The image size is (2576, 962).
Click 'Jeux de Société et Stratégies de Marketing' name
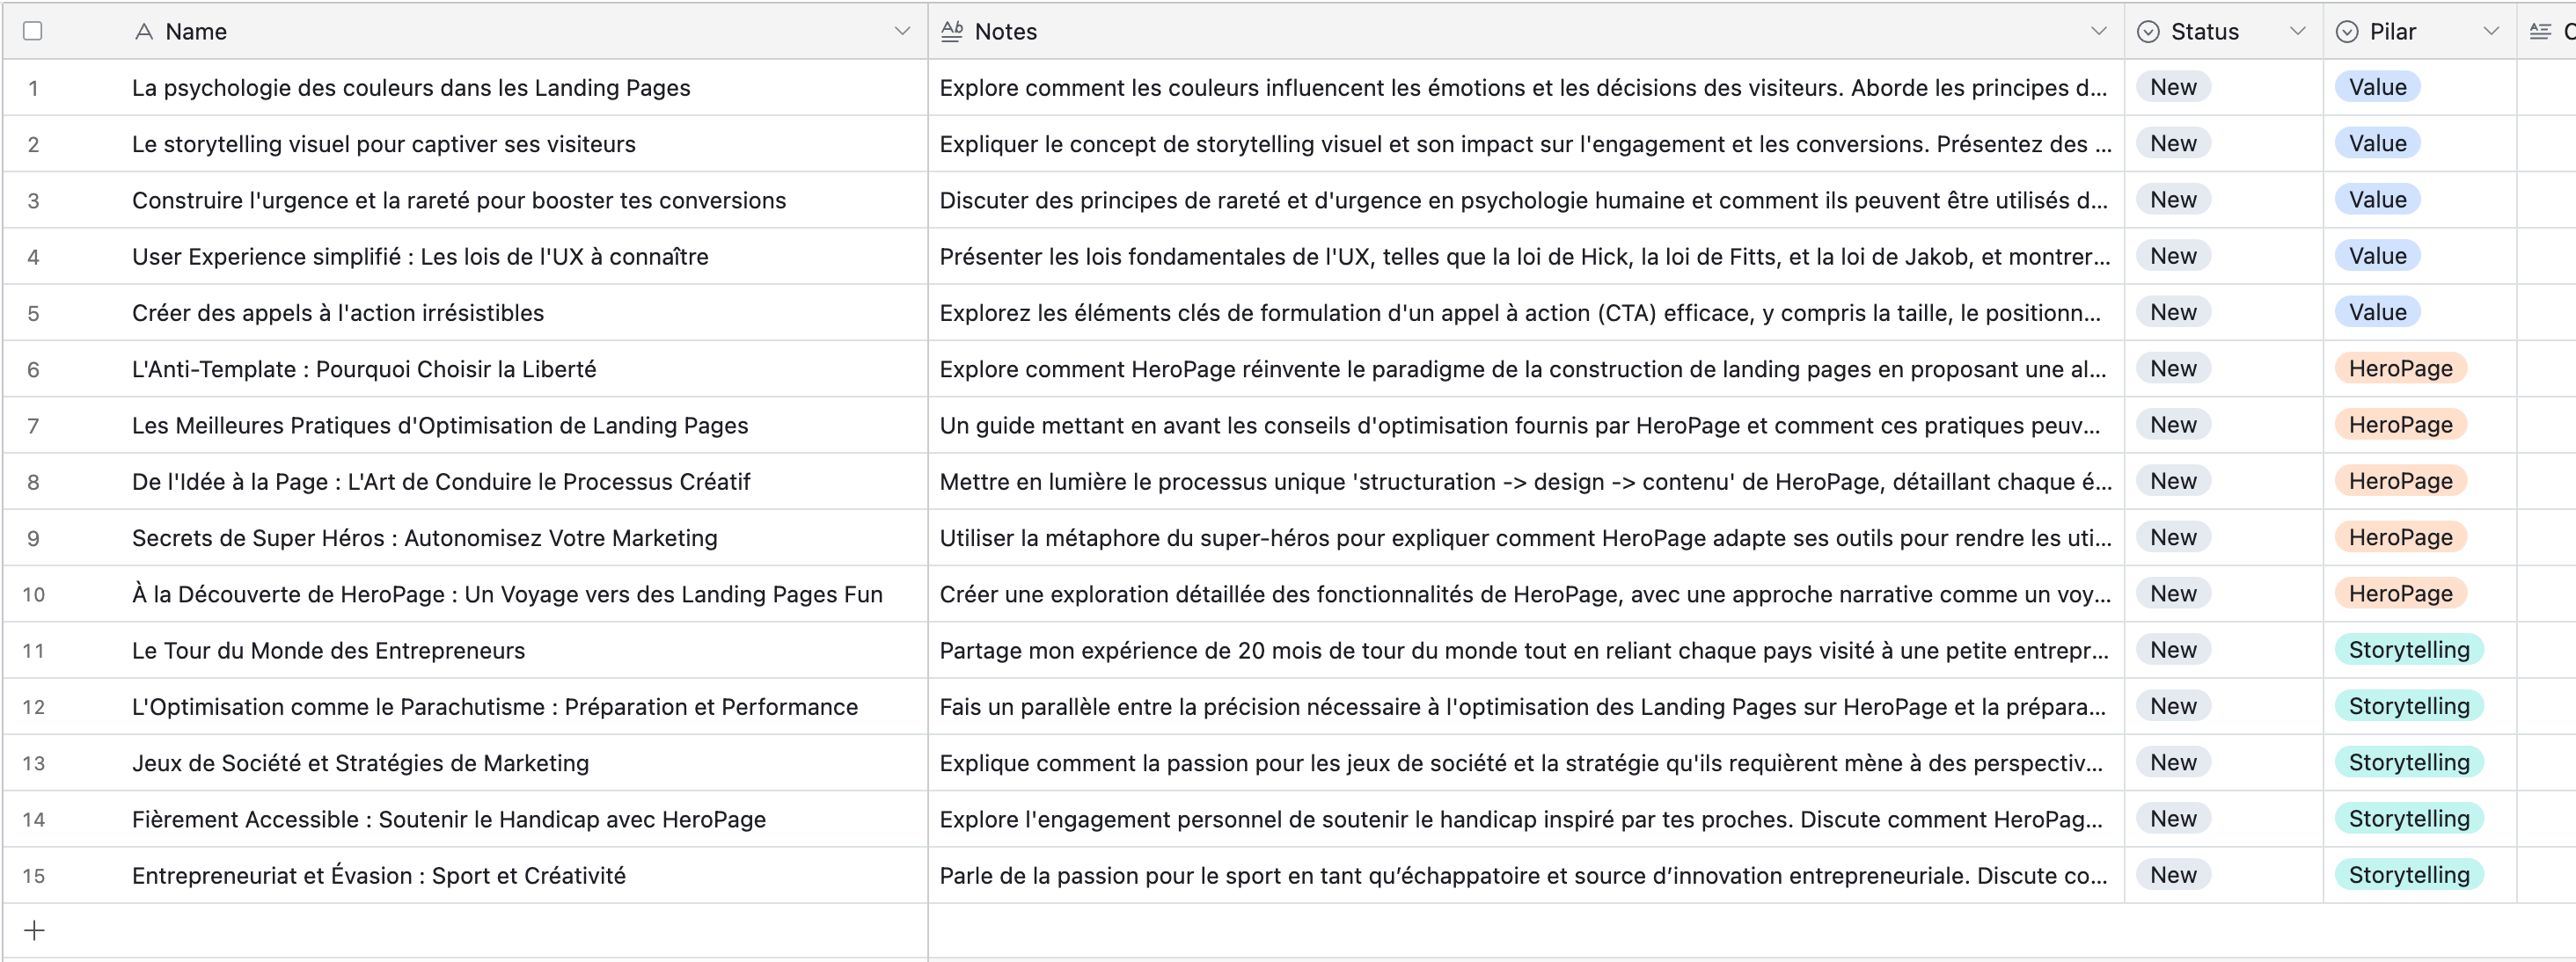pyautogui.click(x=360, y=763)
